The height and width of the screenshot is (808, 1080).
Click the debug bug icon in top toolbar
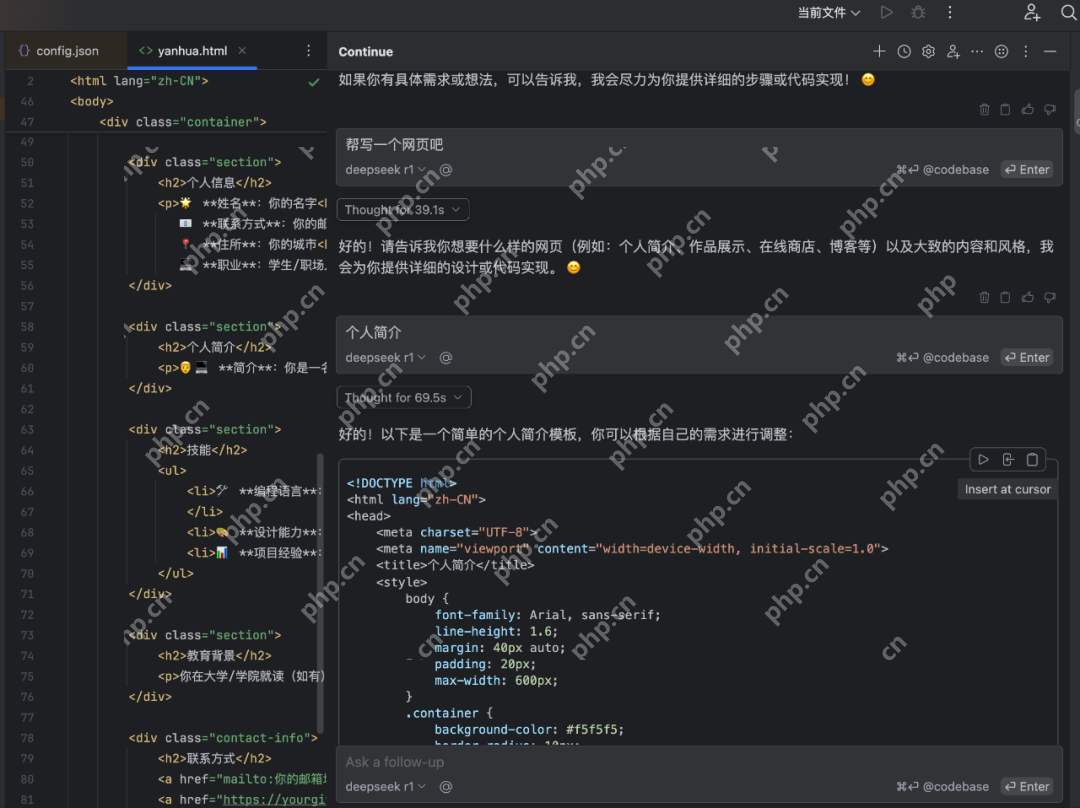pyautogui.click(x=918, y=13)
